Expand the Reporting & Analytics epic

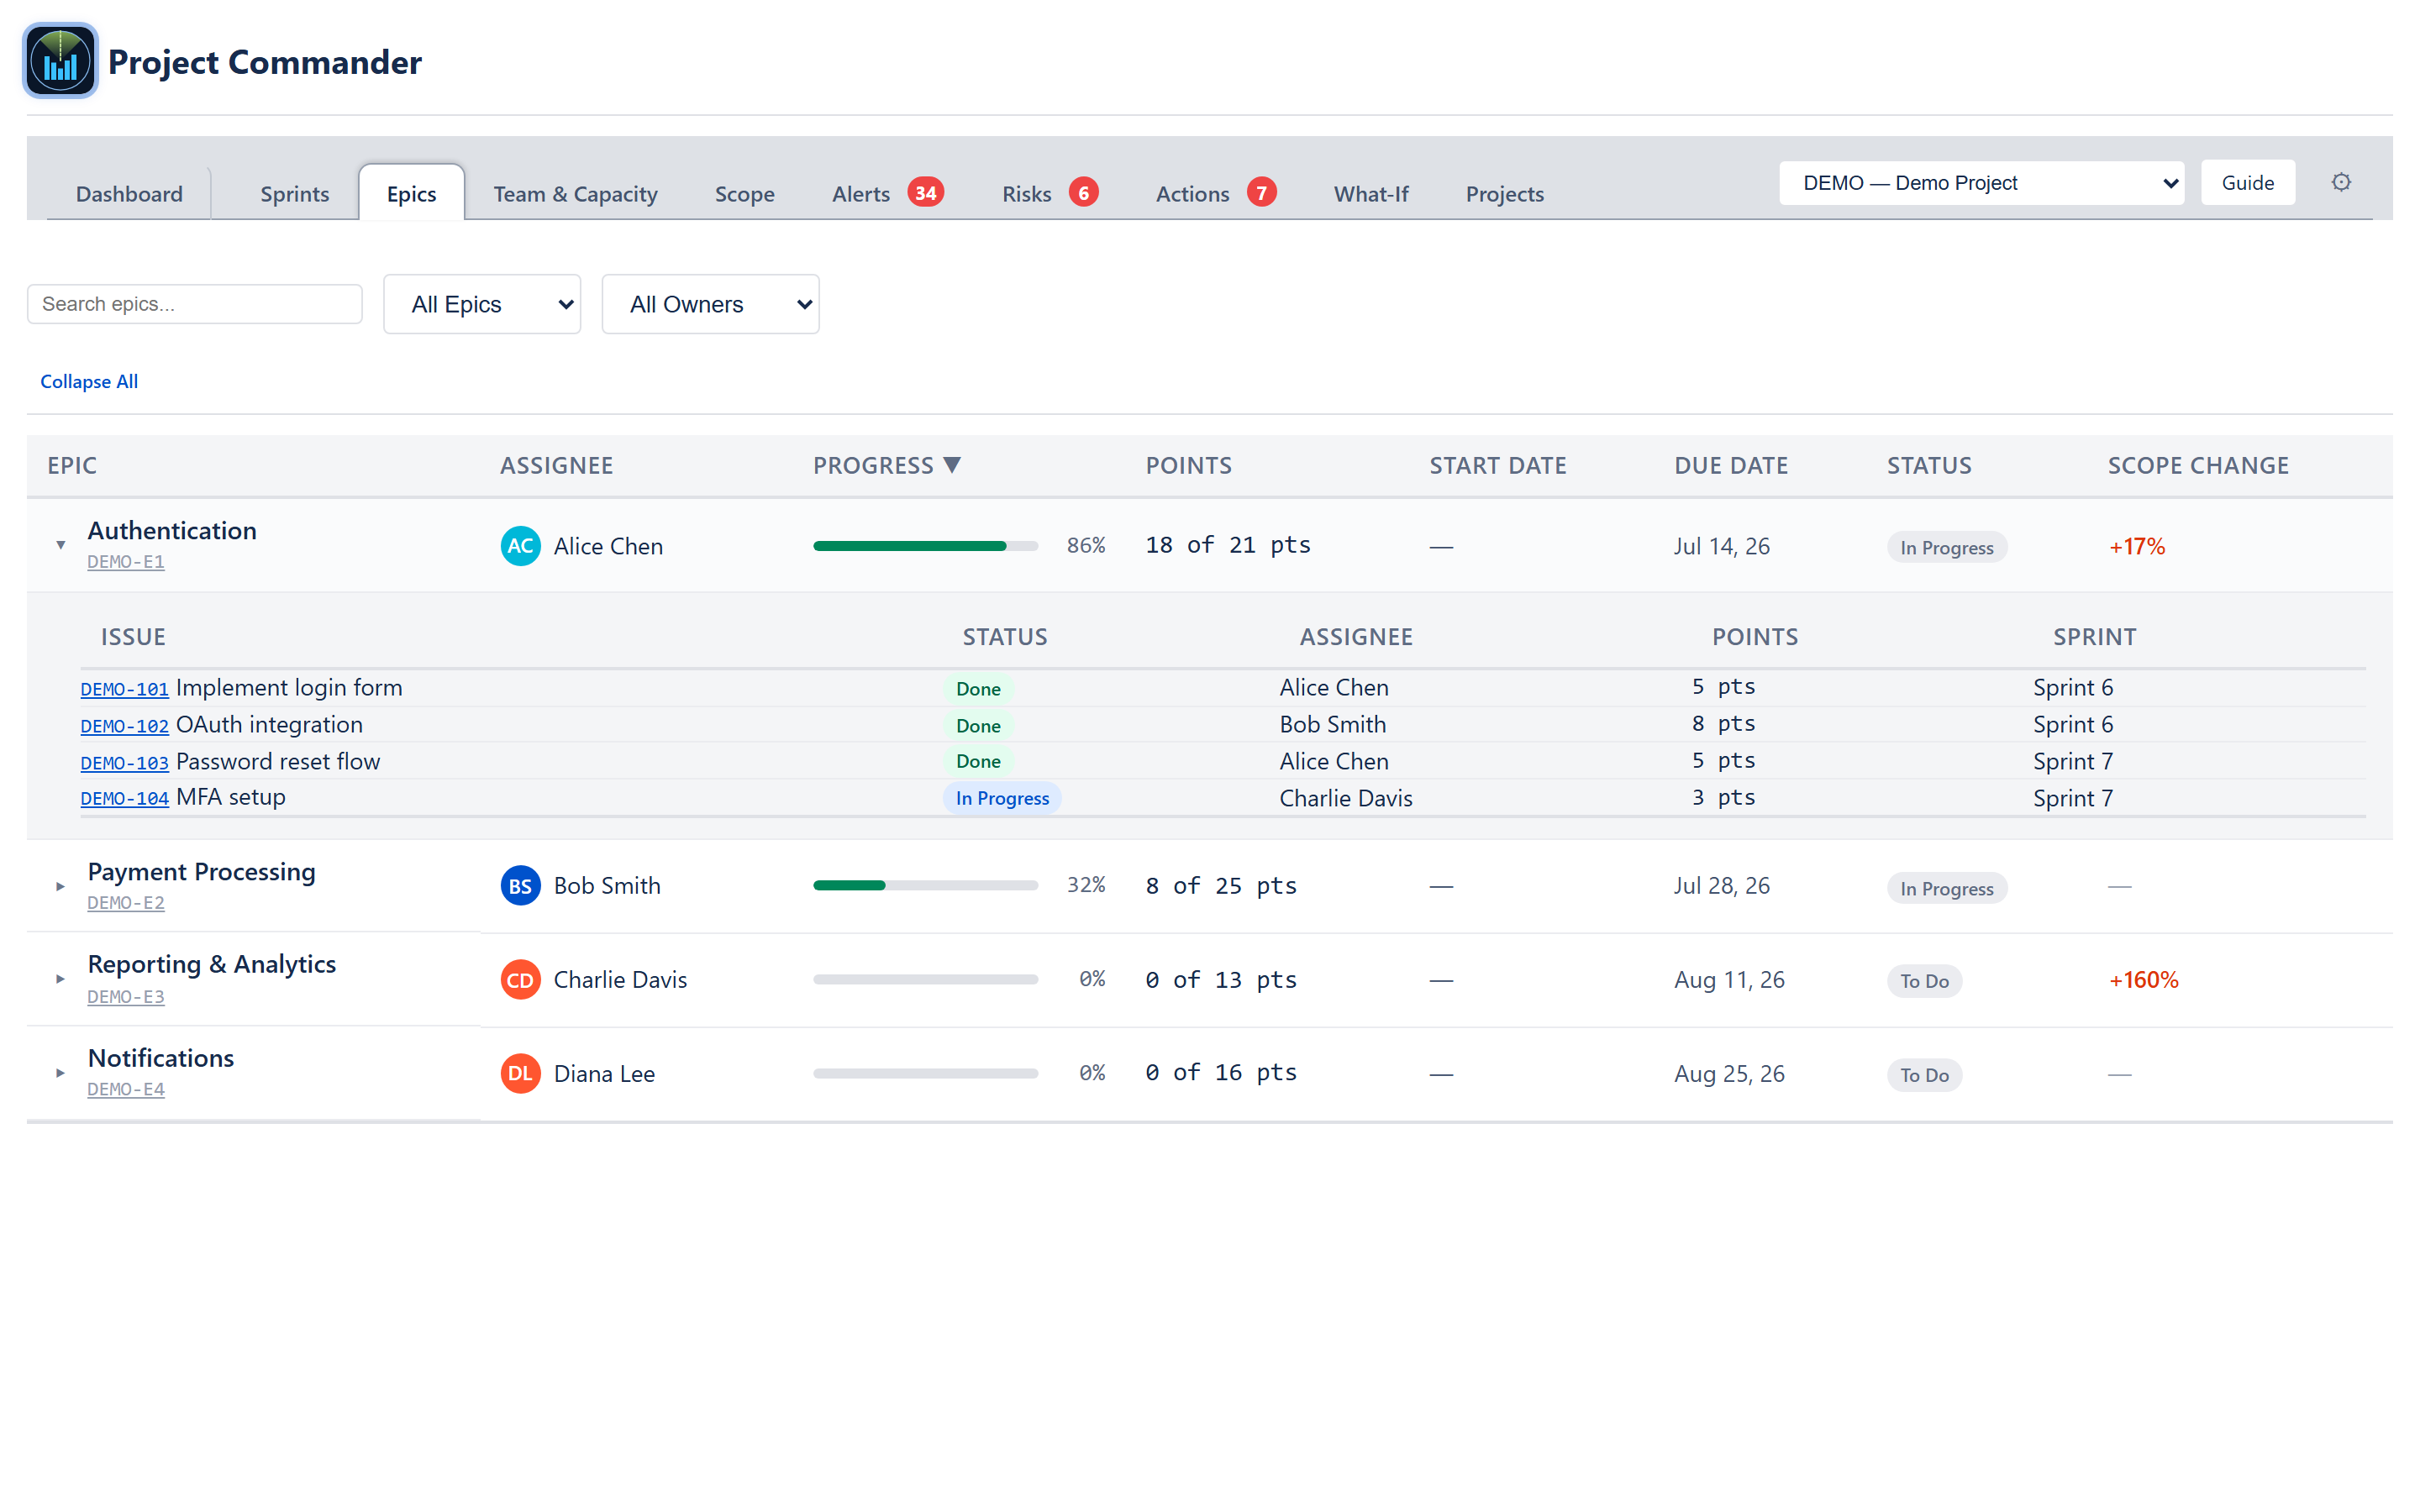click(x=60, y=979)
